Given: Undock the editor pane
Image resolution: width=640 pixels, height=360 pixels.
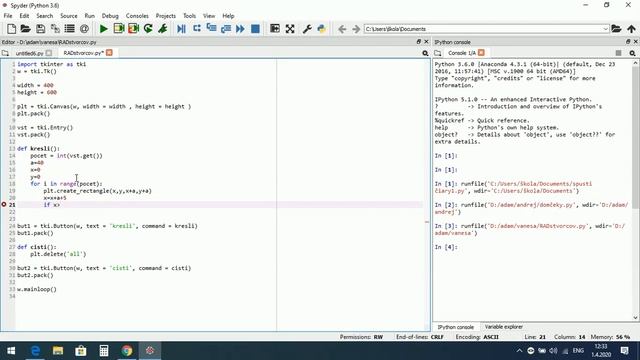Looking at the screenshot, I should pos(419,42).
